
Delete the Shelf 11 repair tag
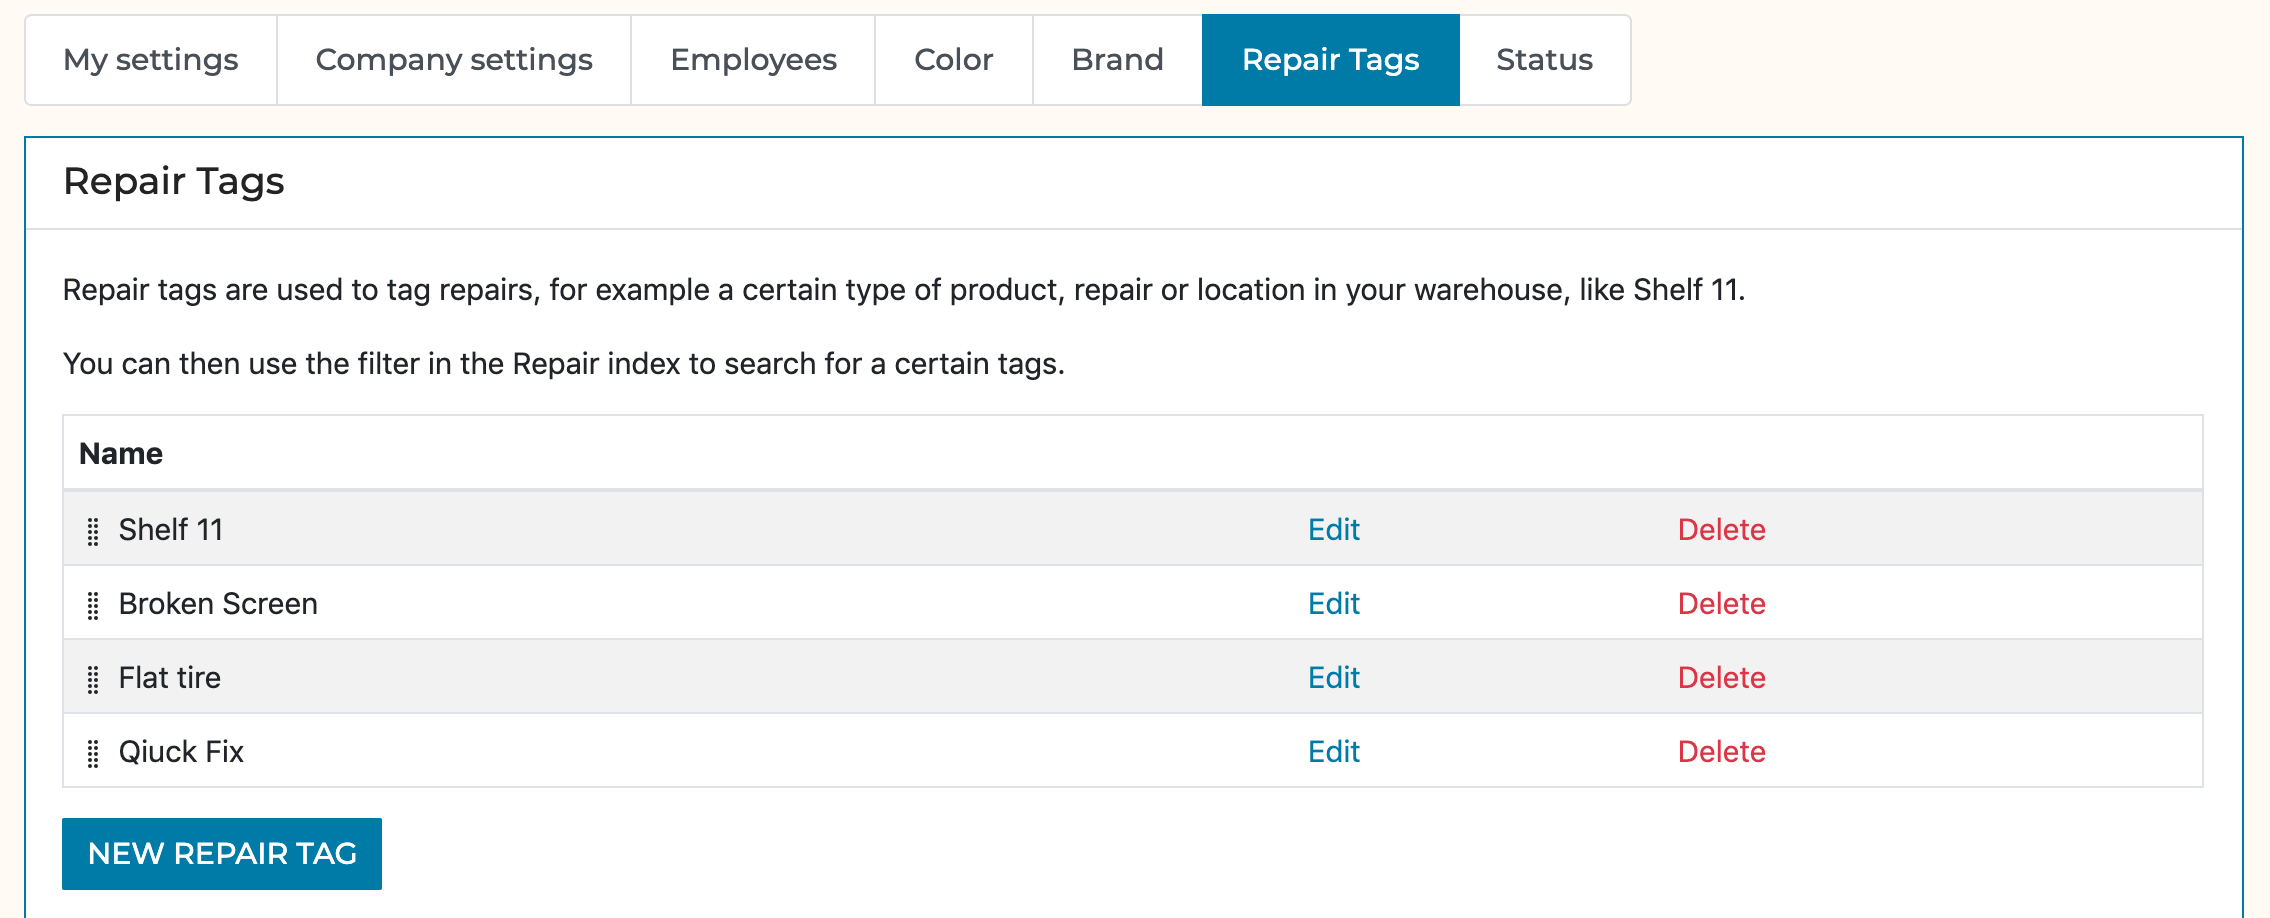(1721, 530)
